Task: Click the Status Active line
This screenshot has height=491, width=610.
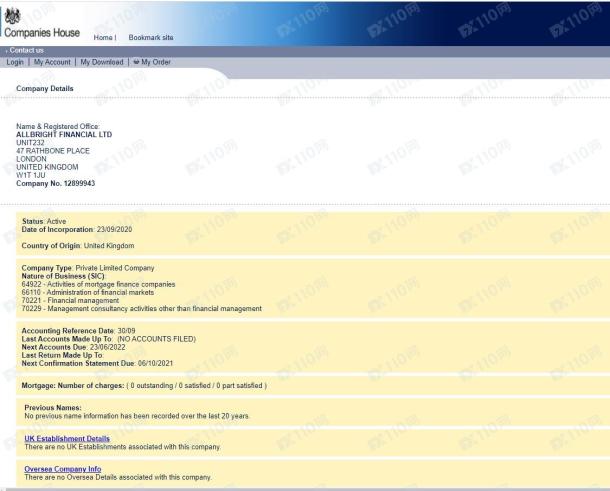Action: click(44, 221)
